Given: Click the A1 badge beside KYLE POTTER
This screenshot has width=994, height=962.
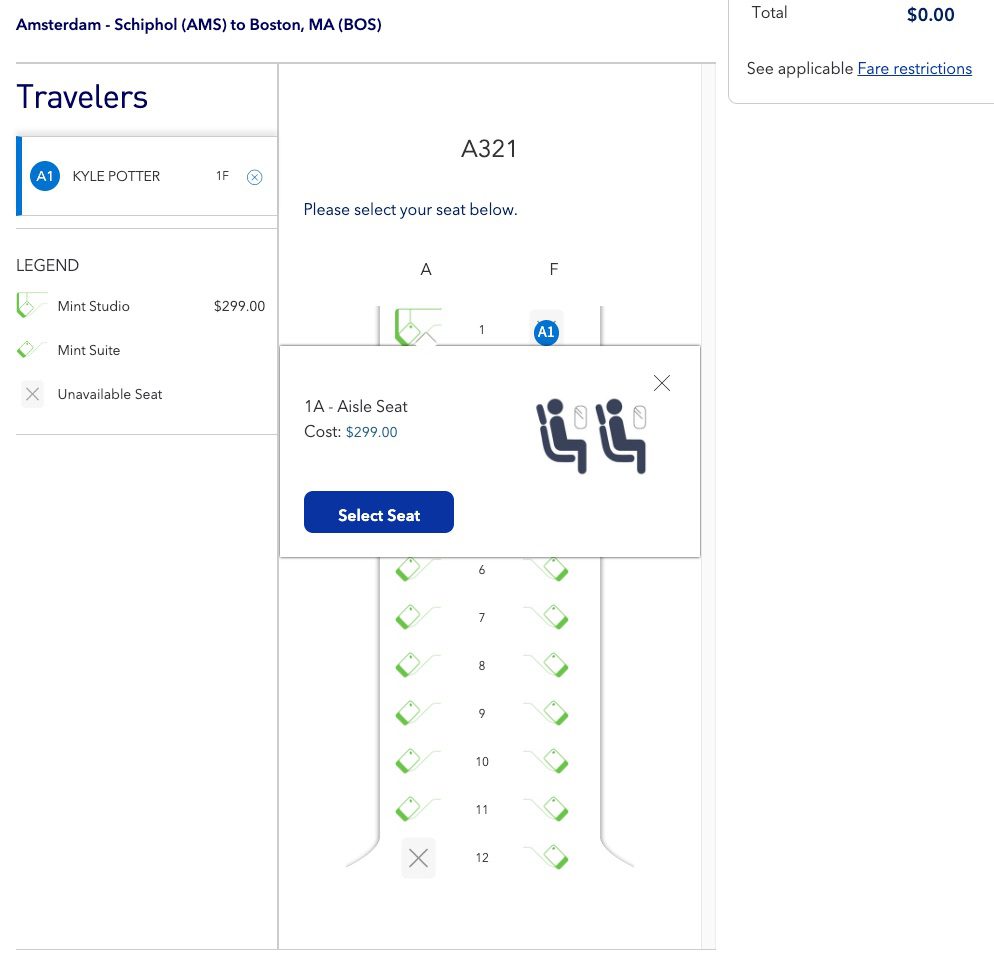Looking at the screenshot, I should click(x=45, y=176).
